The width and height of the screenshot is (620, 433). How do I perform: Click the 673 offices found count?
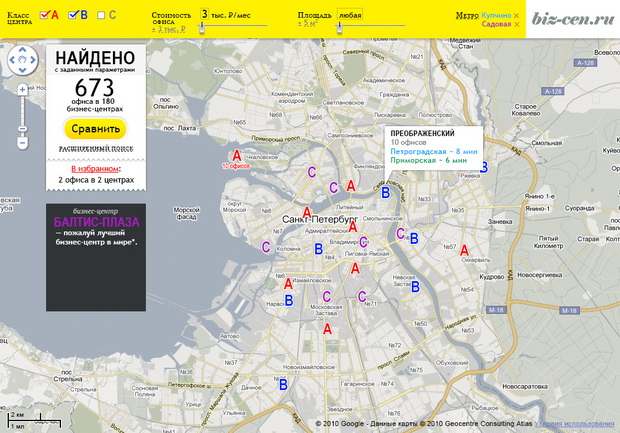coord(95,88)
